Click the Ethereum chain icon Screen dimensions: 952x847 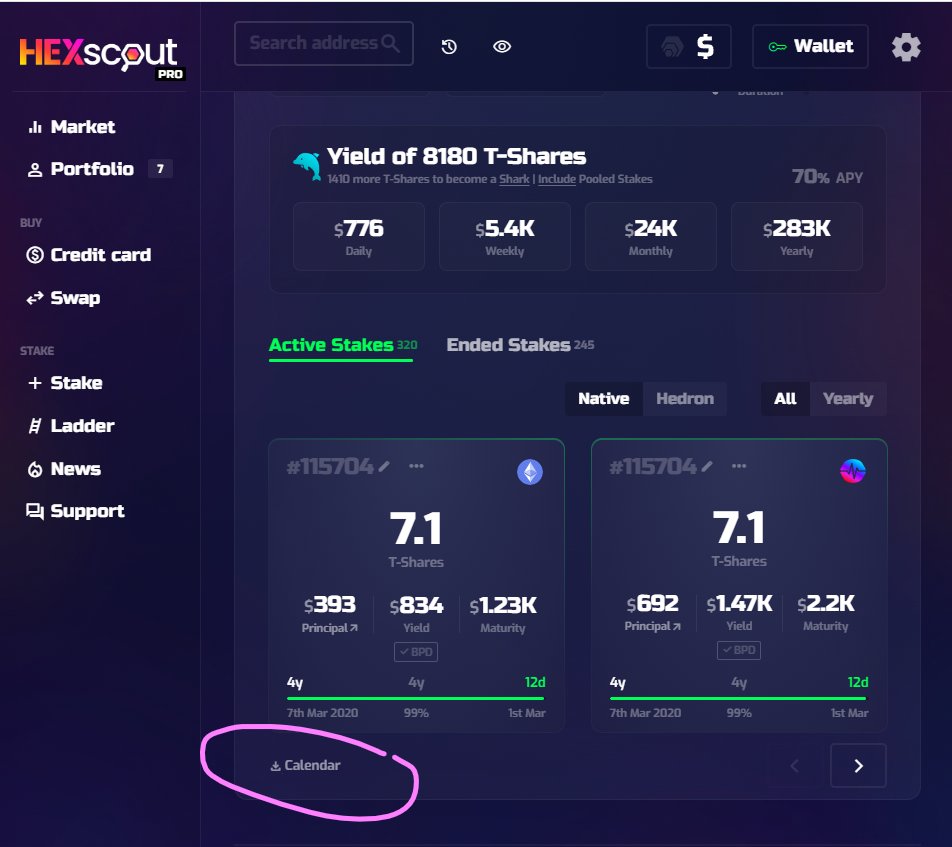(x=530, y=472)
